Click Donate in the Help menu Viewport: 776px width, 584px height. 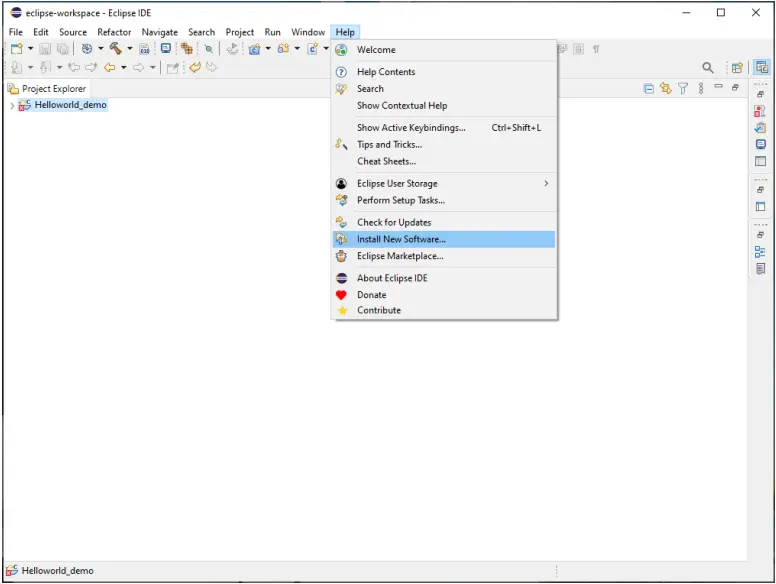coord(444,294)
